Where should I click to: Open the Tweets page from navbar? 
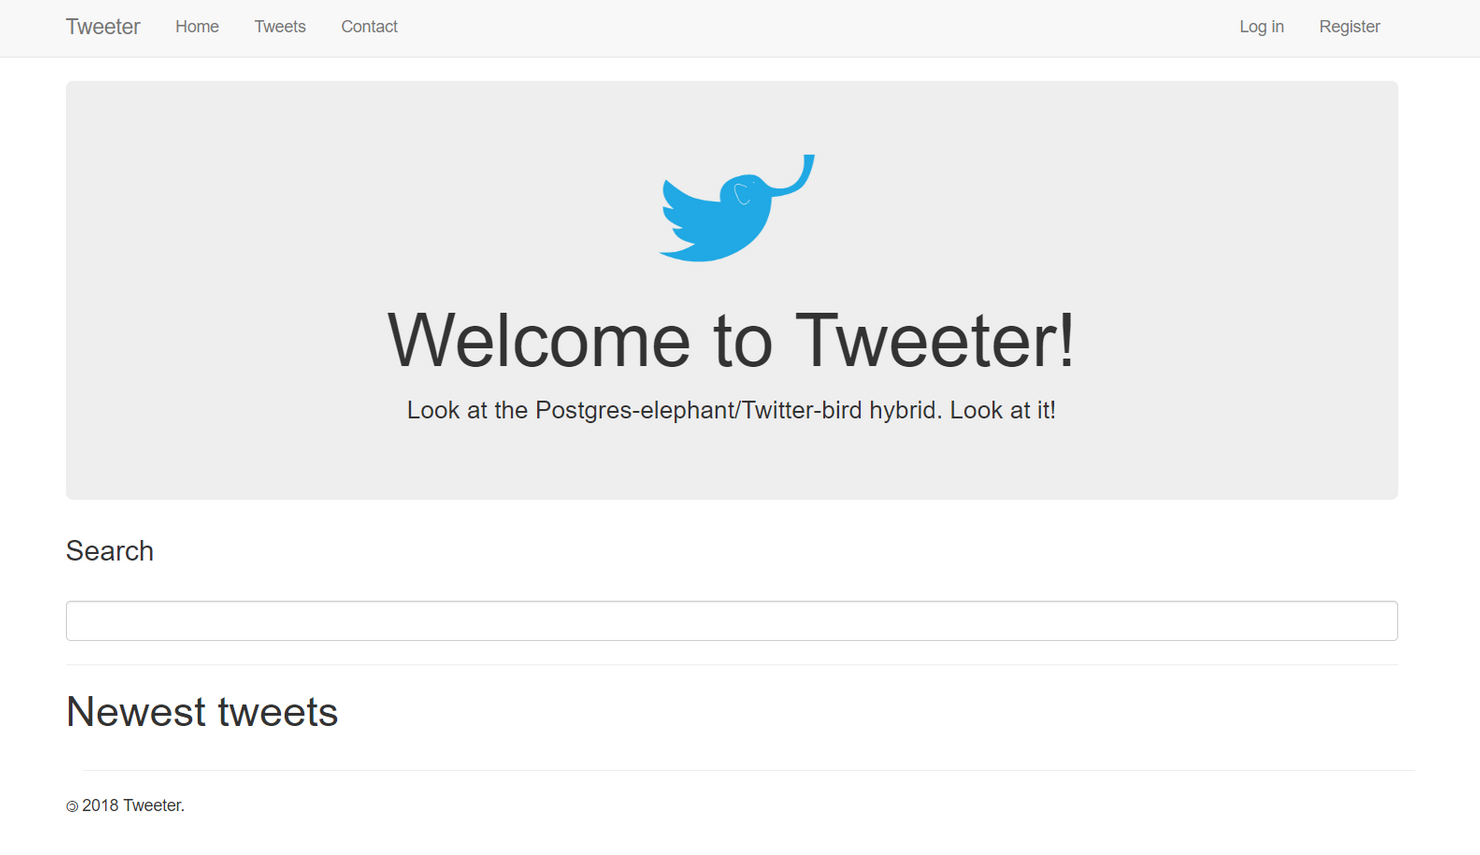[280, 27]
